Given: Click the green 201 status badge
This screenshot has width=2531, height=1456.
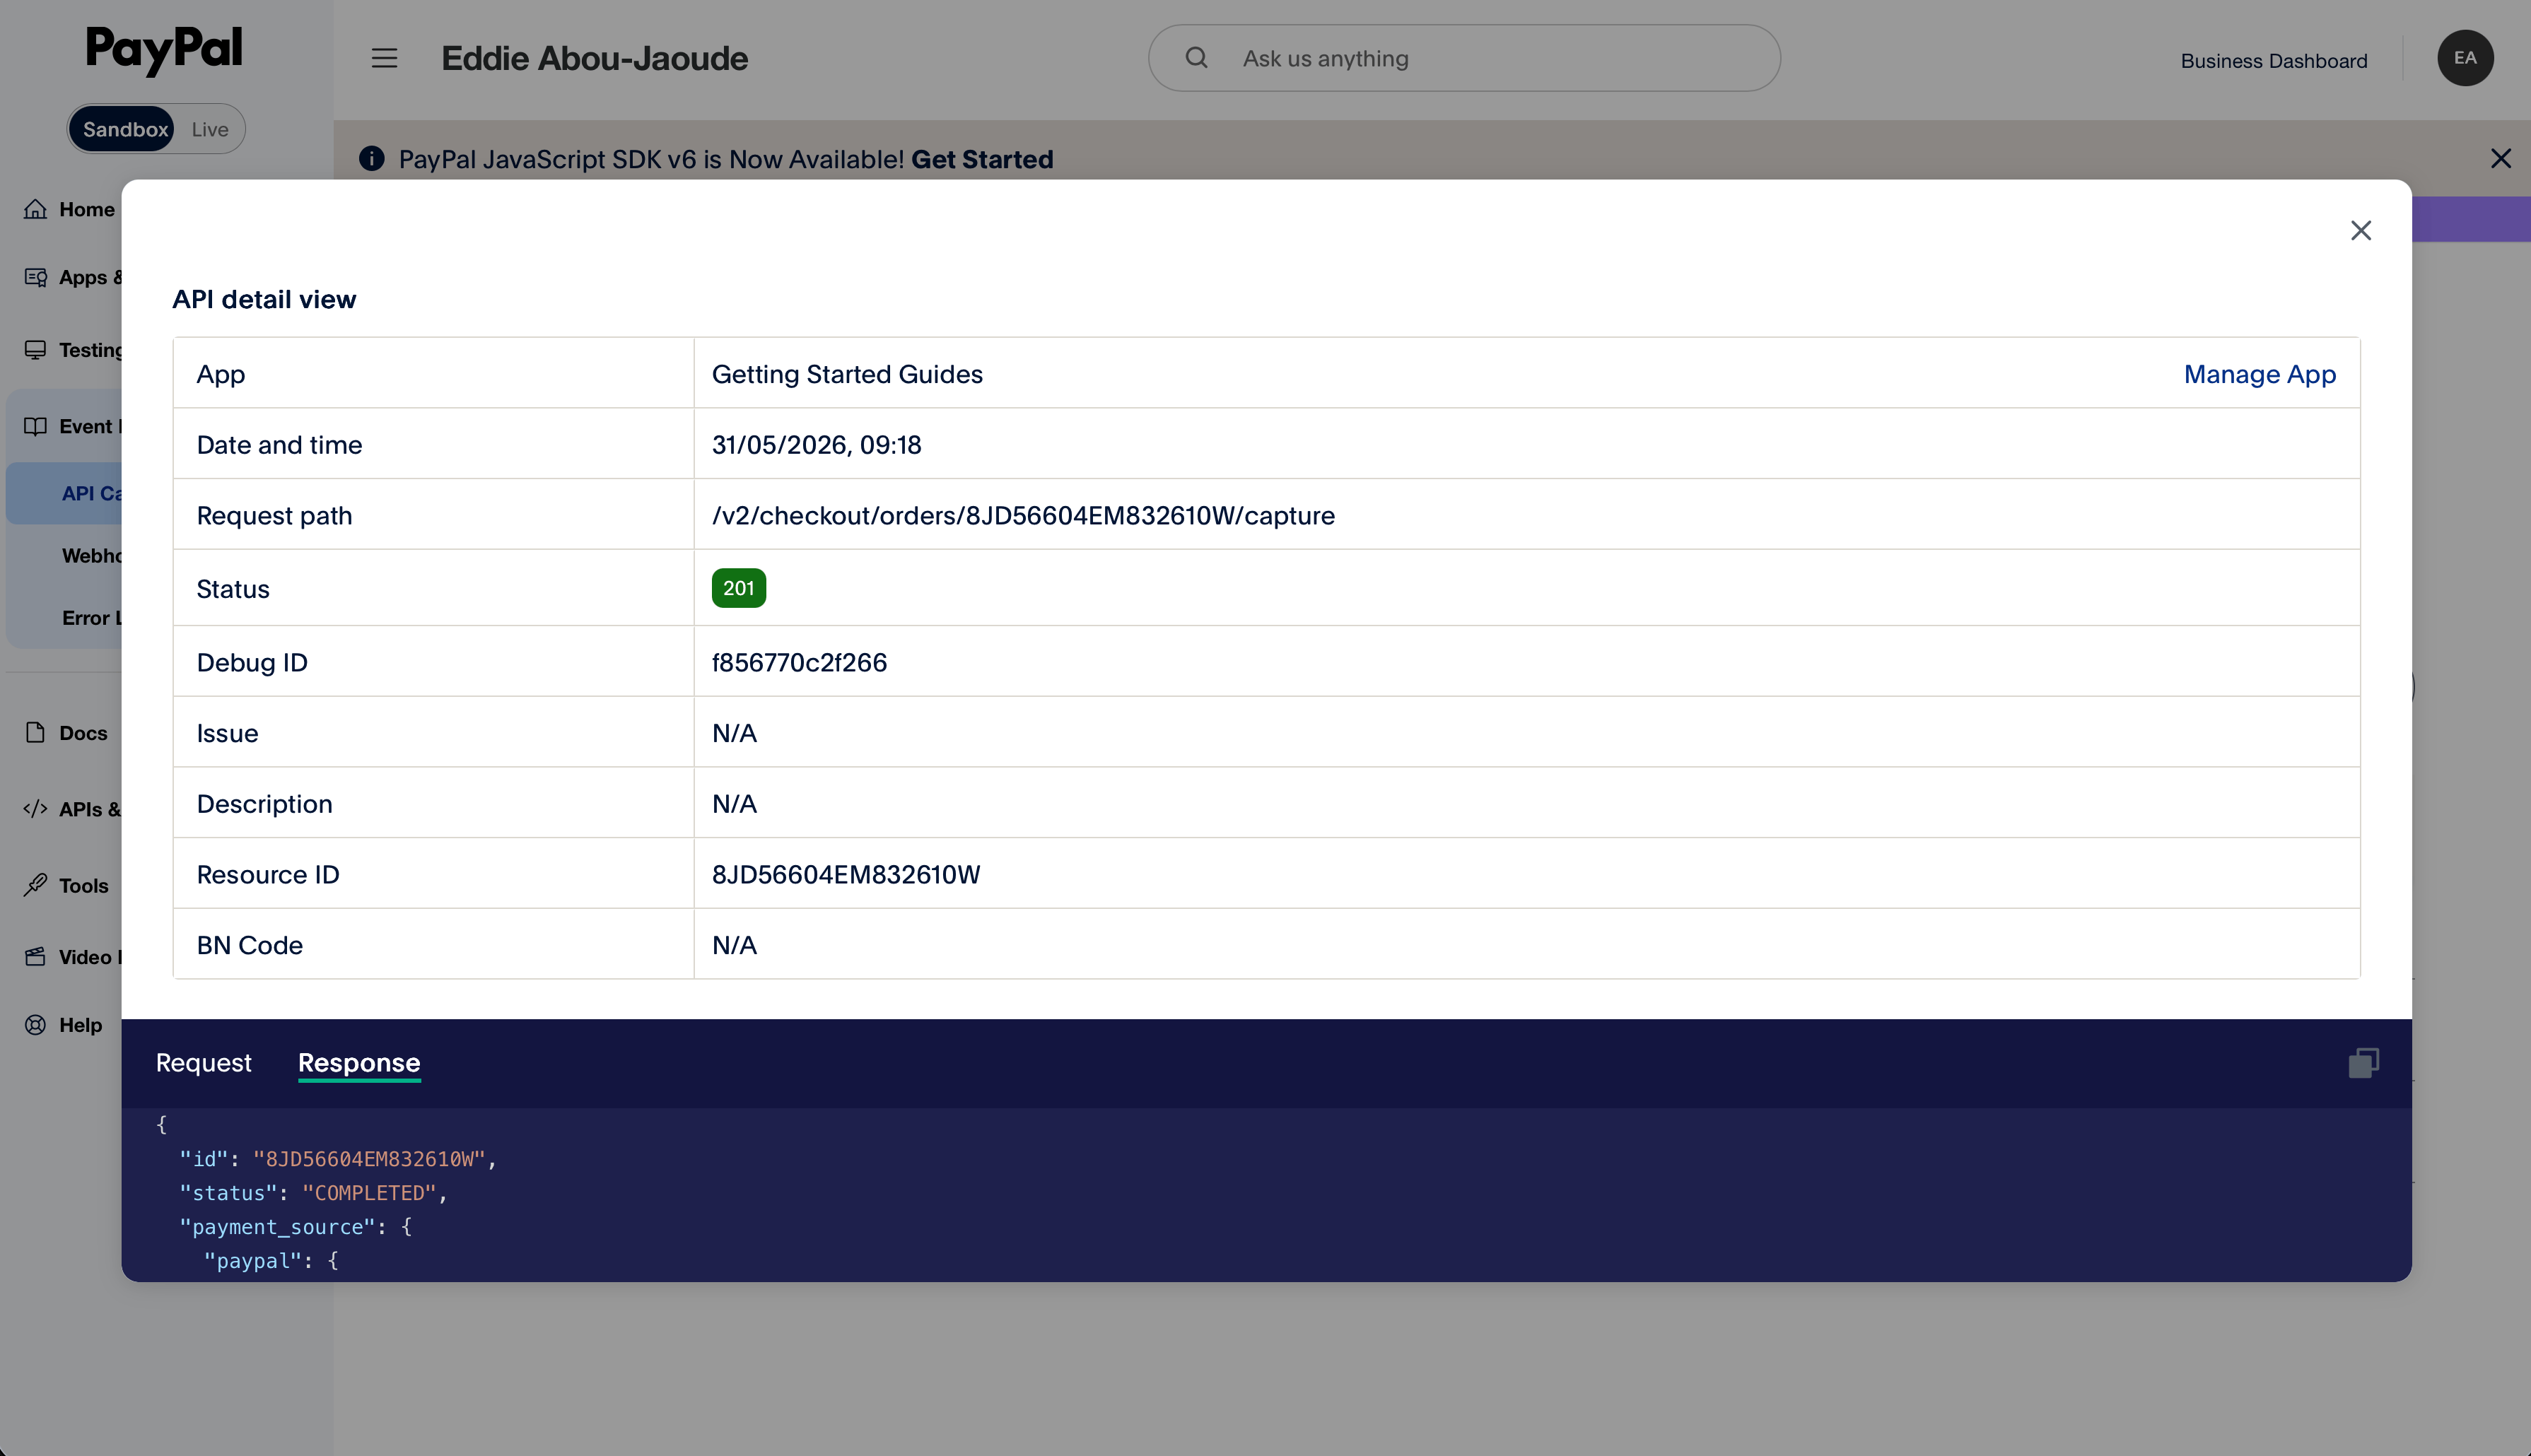Looking at the screenshot, I should coord(738,588).
